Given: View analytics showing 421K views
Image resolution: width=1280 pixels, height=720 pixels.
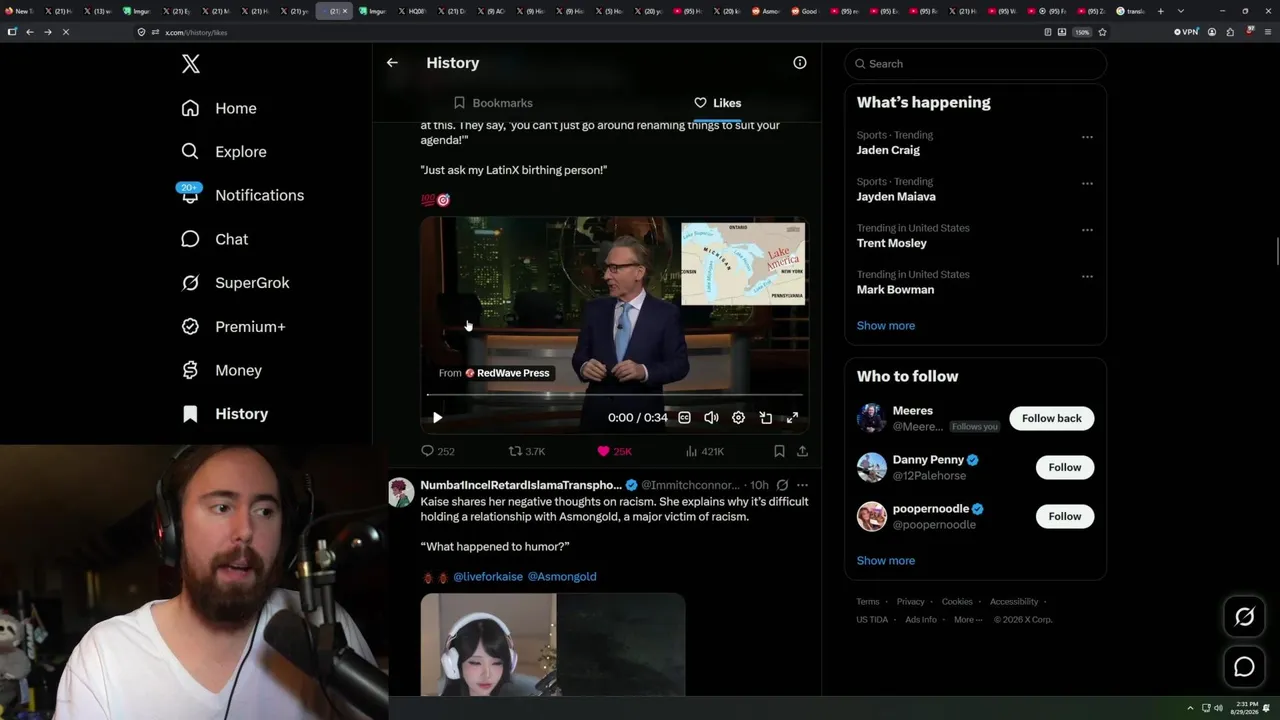Looking at the screenshot, I should tap(704, 451).
